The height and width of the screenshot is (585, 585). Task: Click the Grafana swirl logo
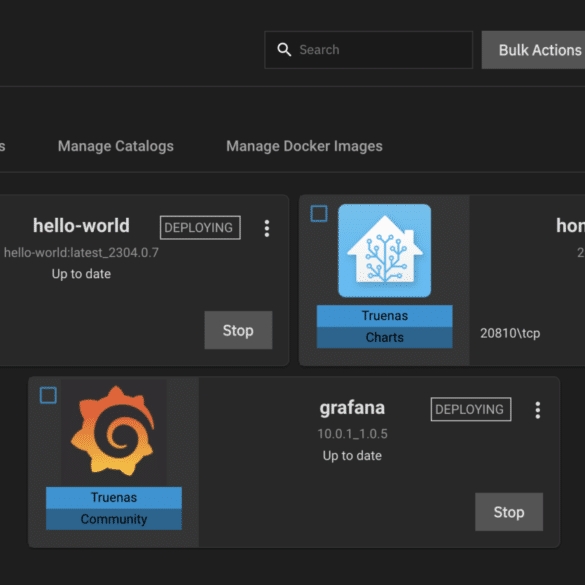(113, 431)
